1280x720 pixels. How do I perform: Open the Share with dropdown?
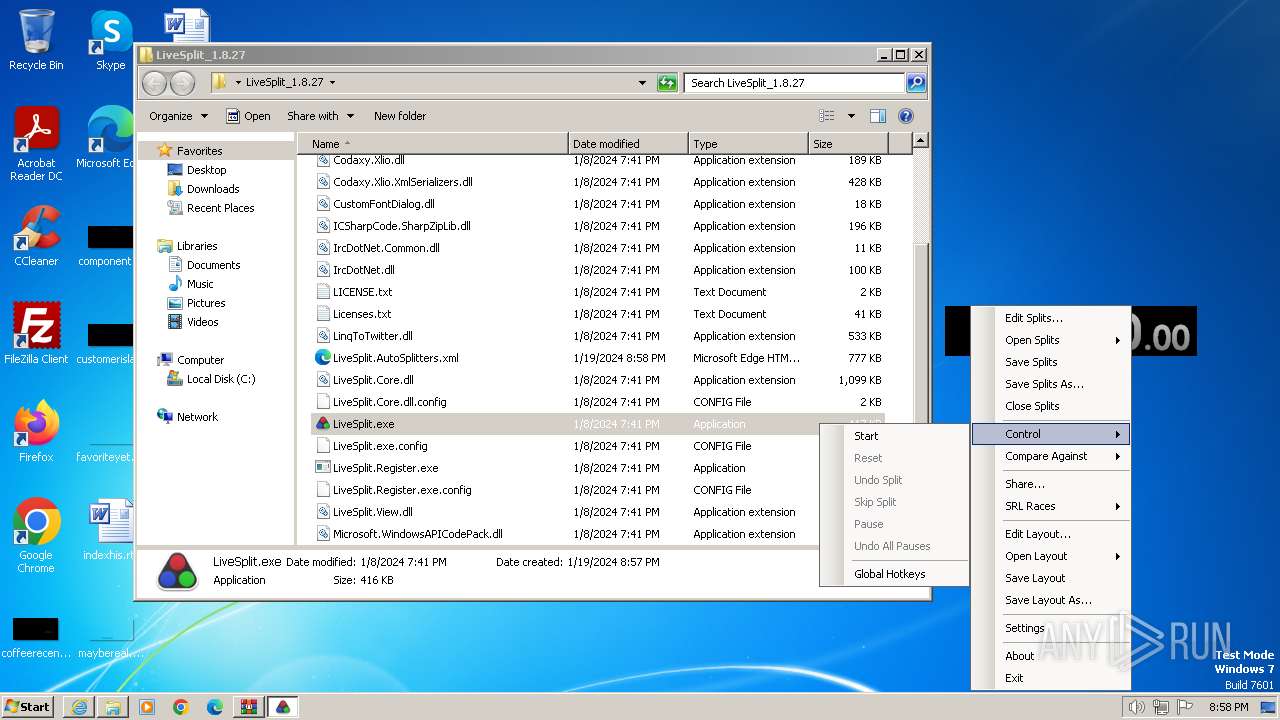[x=320, y=116]
